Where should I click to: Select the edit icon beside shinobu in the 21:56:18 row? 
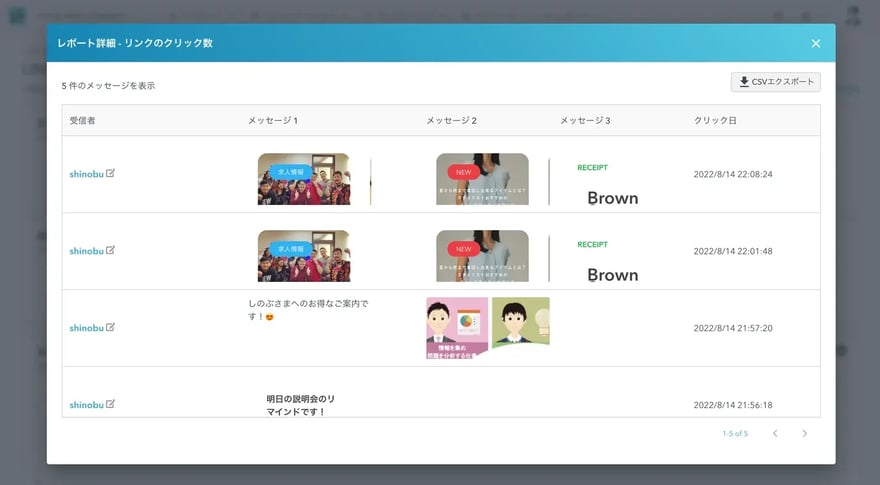111,404
